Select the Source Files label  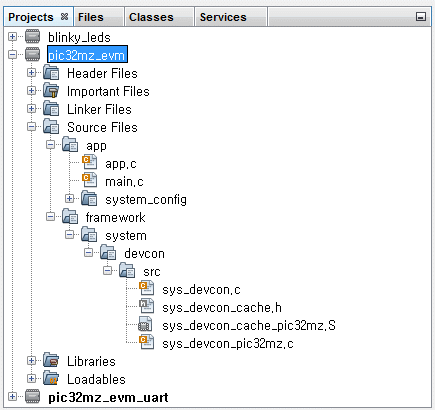click(x=102, y=127)
